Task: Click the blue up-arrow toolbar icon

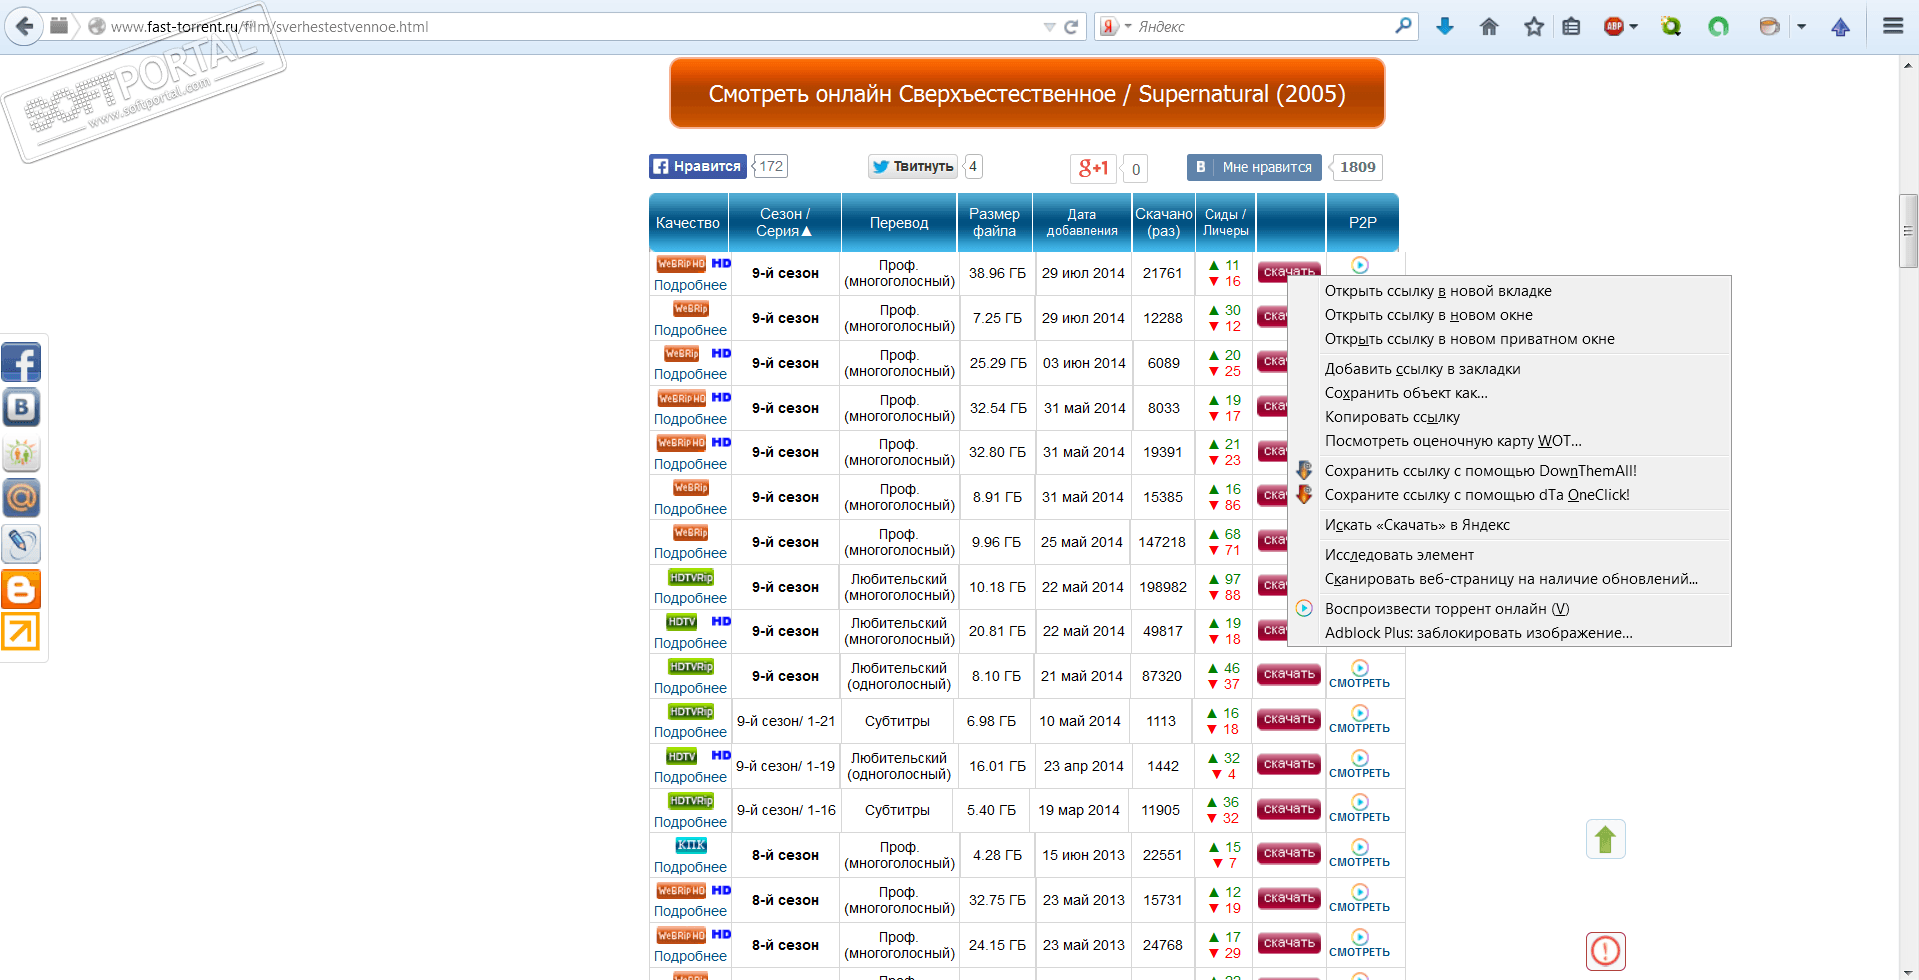Action: [1840, 27]
